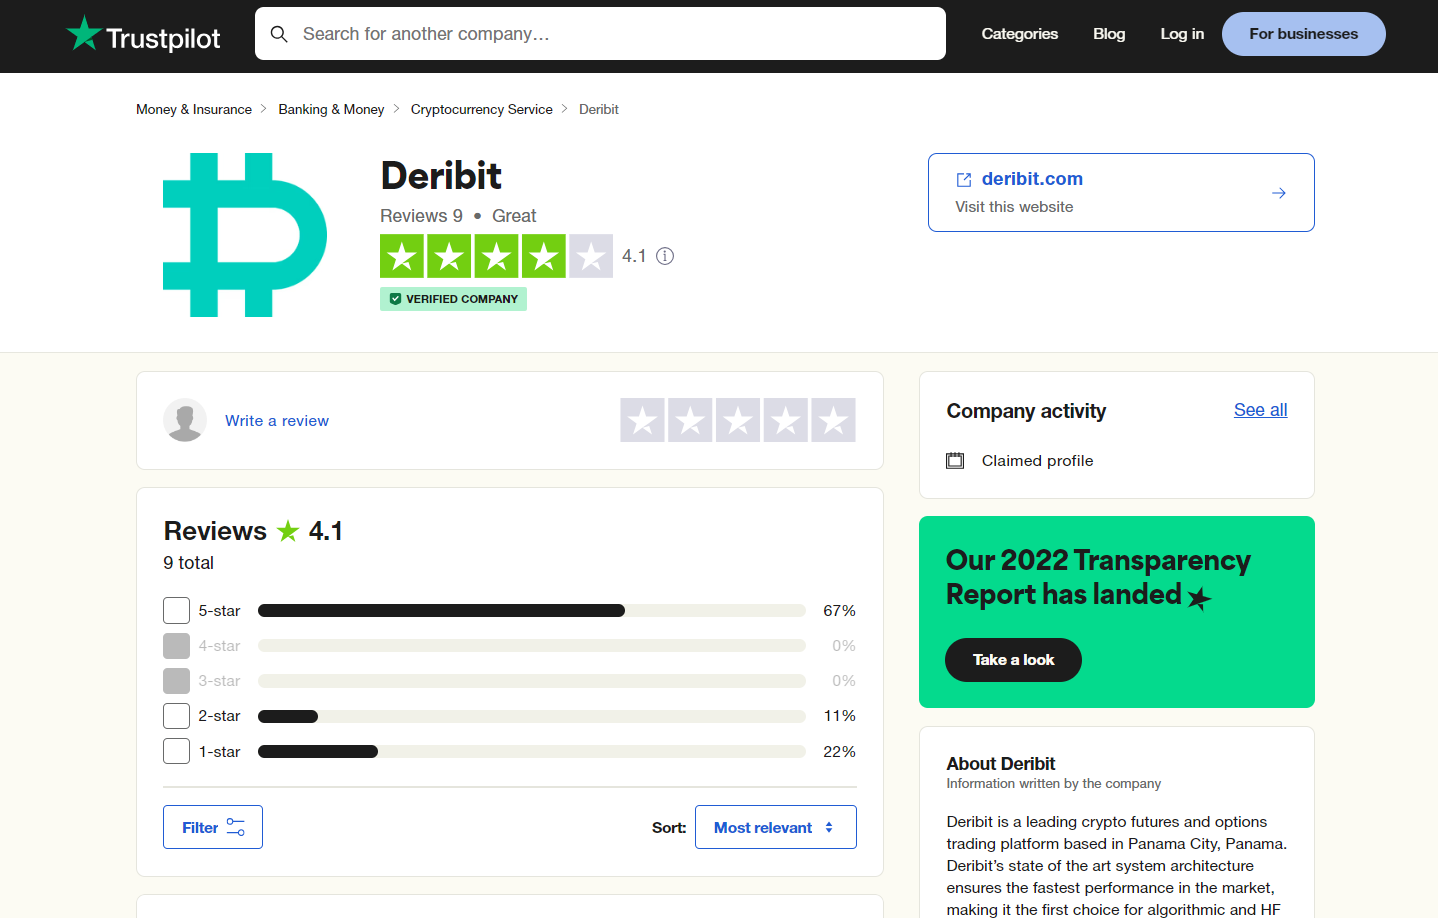
Task: Check the 4-star filter checkbox
Action: (x=176, y=645)
